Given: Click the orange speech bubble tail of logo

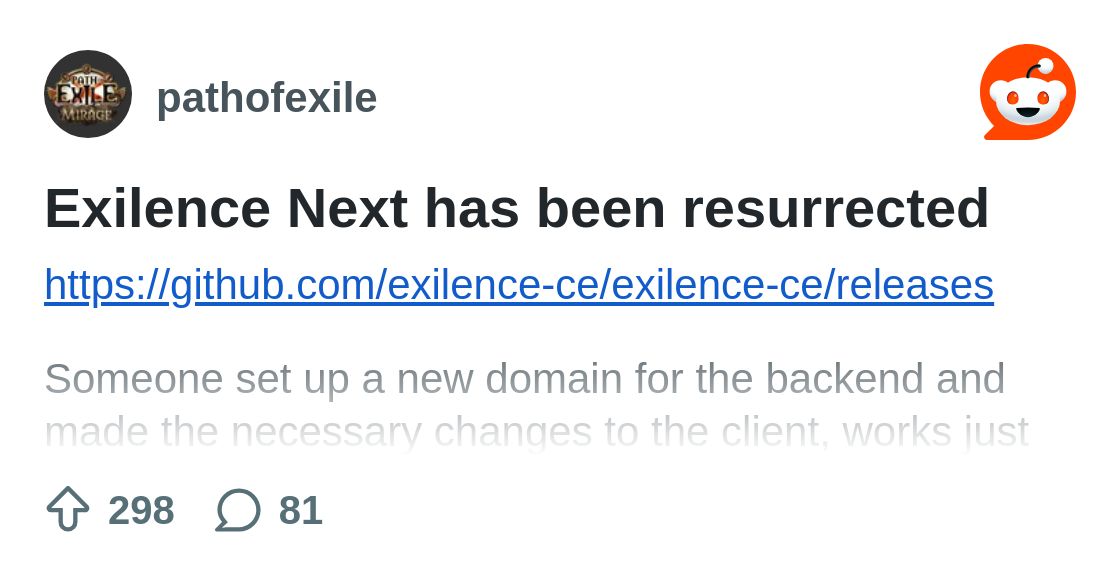Looking at the screenshot, I should [x=995, y=134].
